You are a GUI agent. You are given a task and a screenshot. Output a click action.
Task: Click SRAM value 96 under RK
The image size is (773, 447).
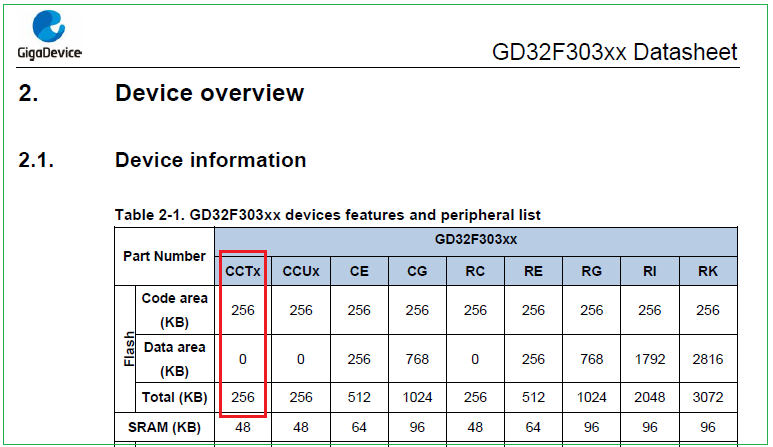(x=708, y=427)
